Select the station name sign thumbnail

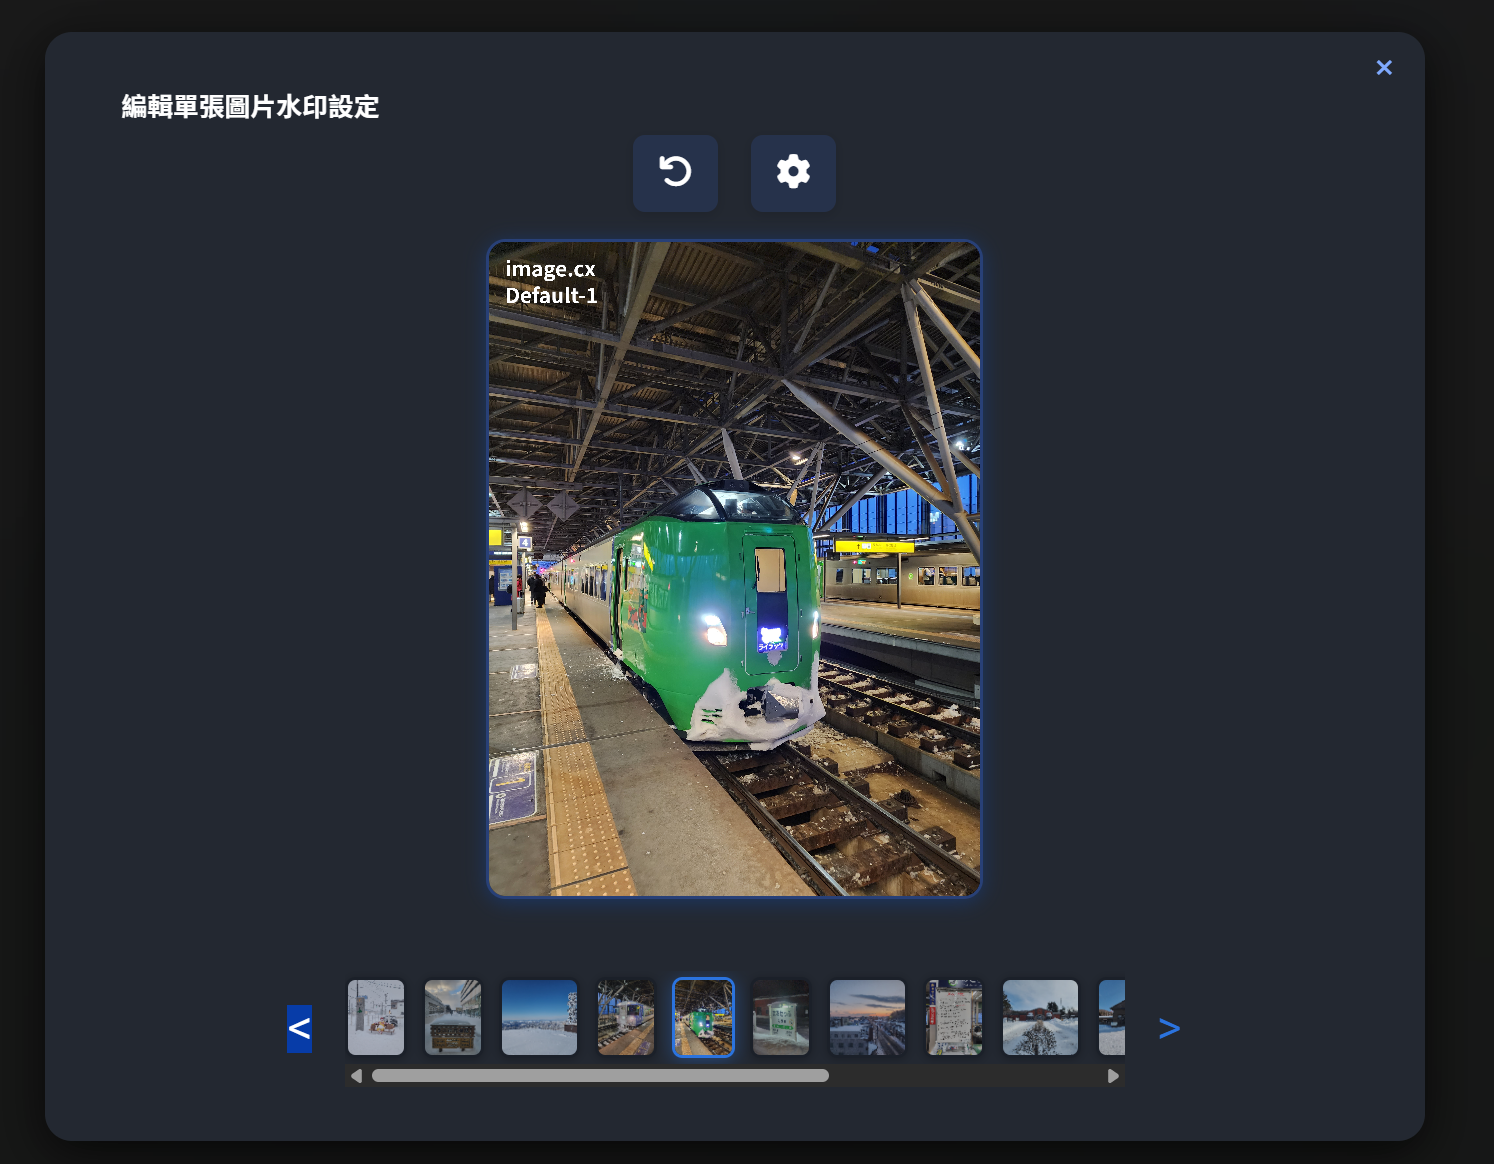coord(781,1017)
